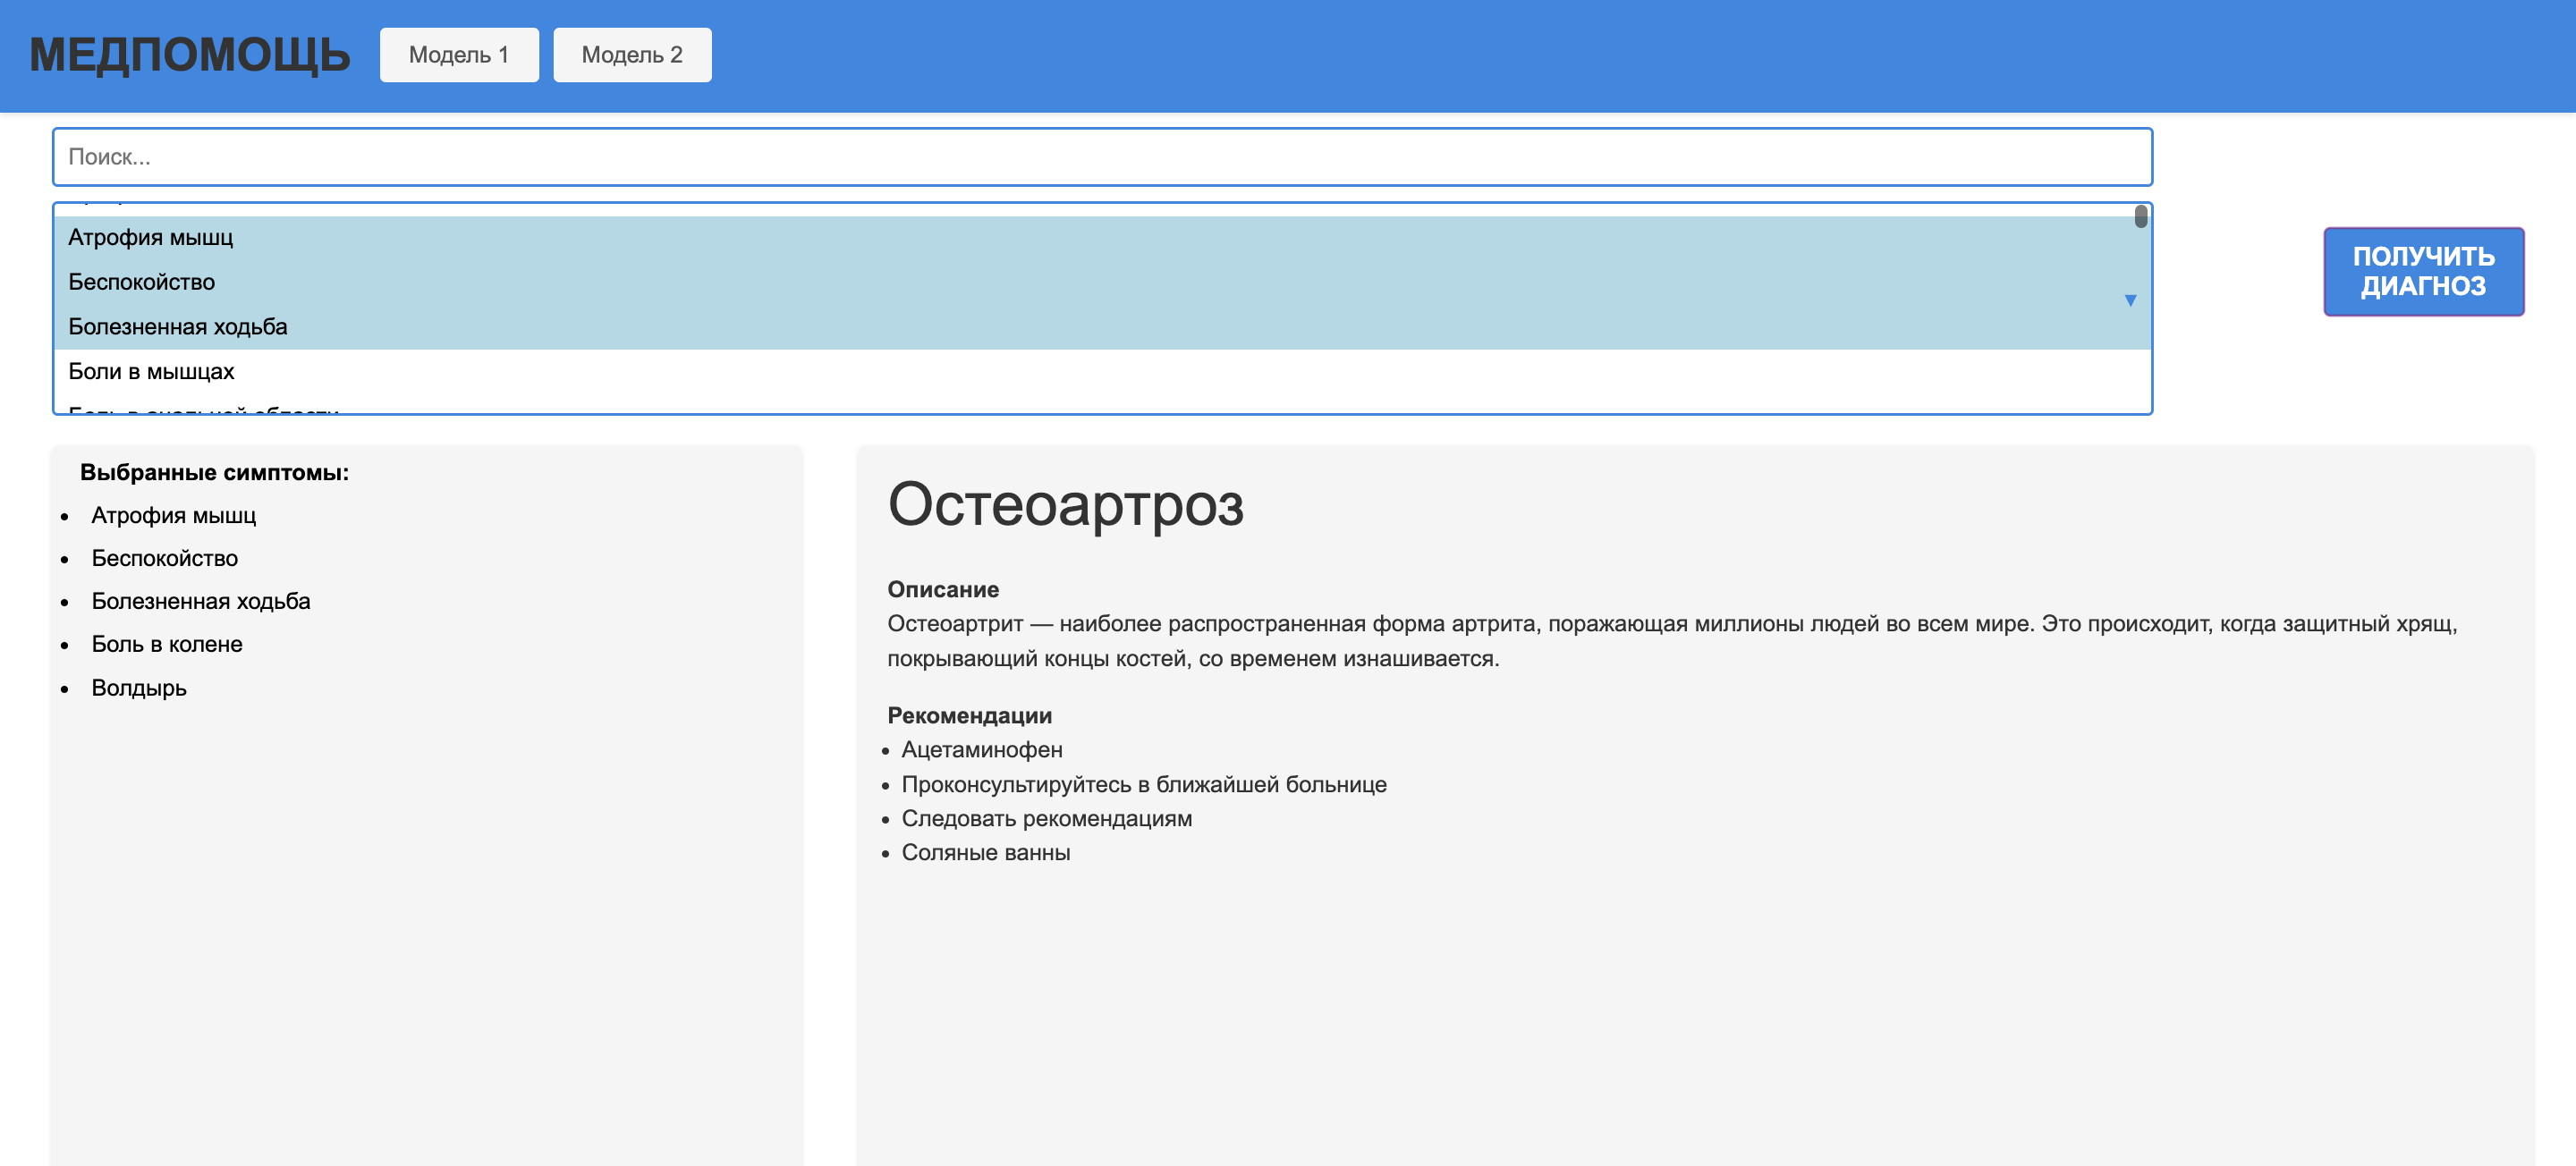Click Атрофия мышц under Выбранные симптомы
Screen dimensions: 2576x1166
[x=174, y=515]
